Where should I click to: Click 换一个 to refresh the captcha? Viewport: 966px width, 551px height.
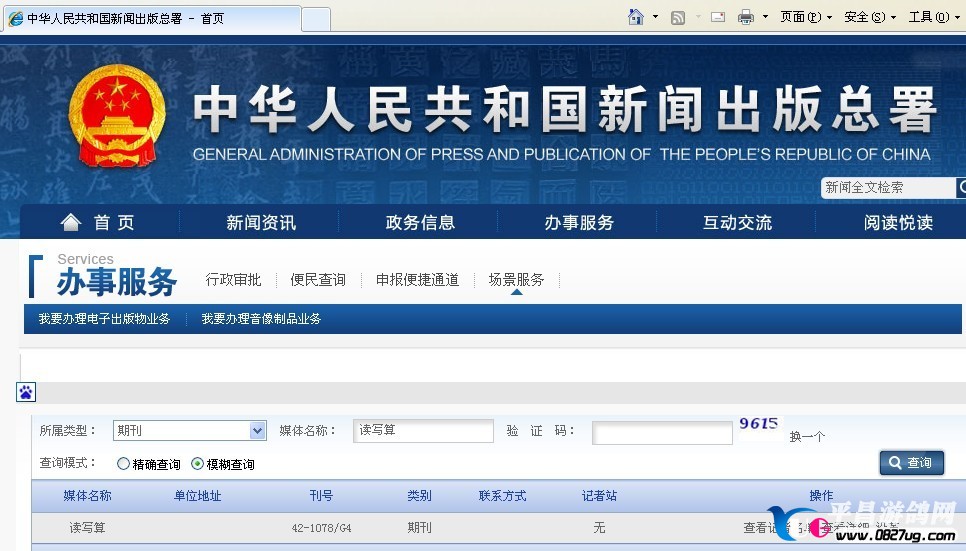(807, 437)
